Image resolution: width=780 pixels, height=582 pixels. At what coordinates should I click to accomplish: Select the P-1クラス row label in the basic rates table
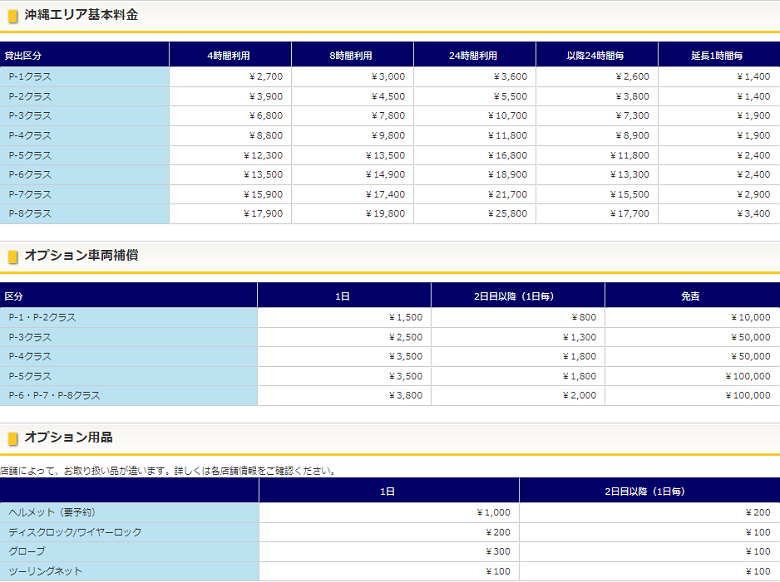tap(30, 77)
